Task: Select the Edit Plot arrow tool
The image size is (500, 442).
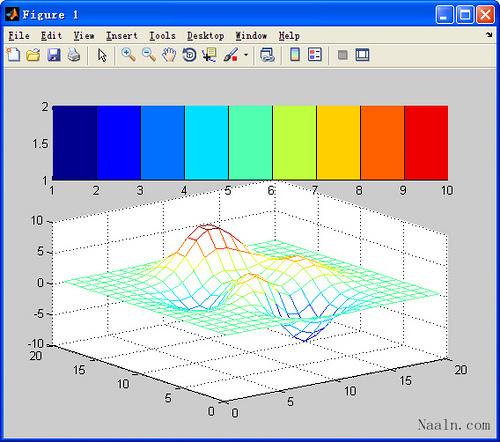Action: [x=102, y=55]
